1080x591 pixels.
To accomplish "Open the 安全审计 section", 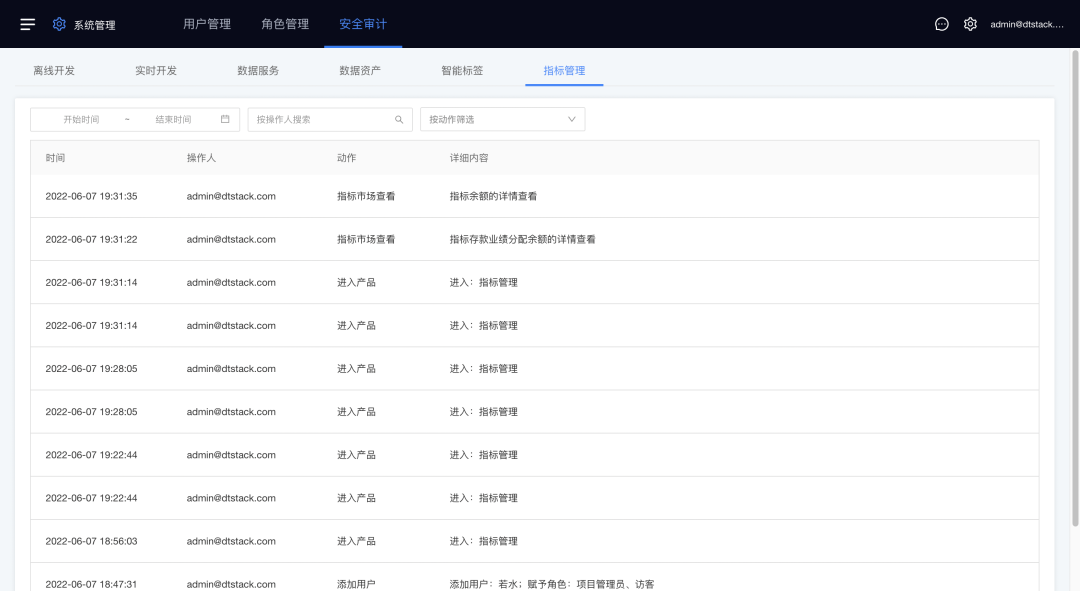I will (363, 24).
